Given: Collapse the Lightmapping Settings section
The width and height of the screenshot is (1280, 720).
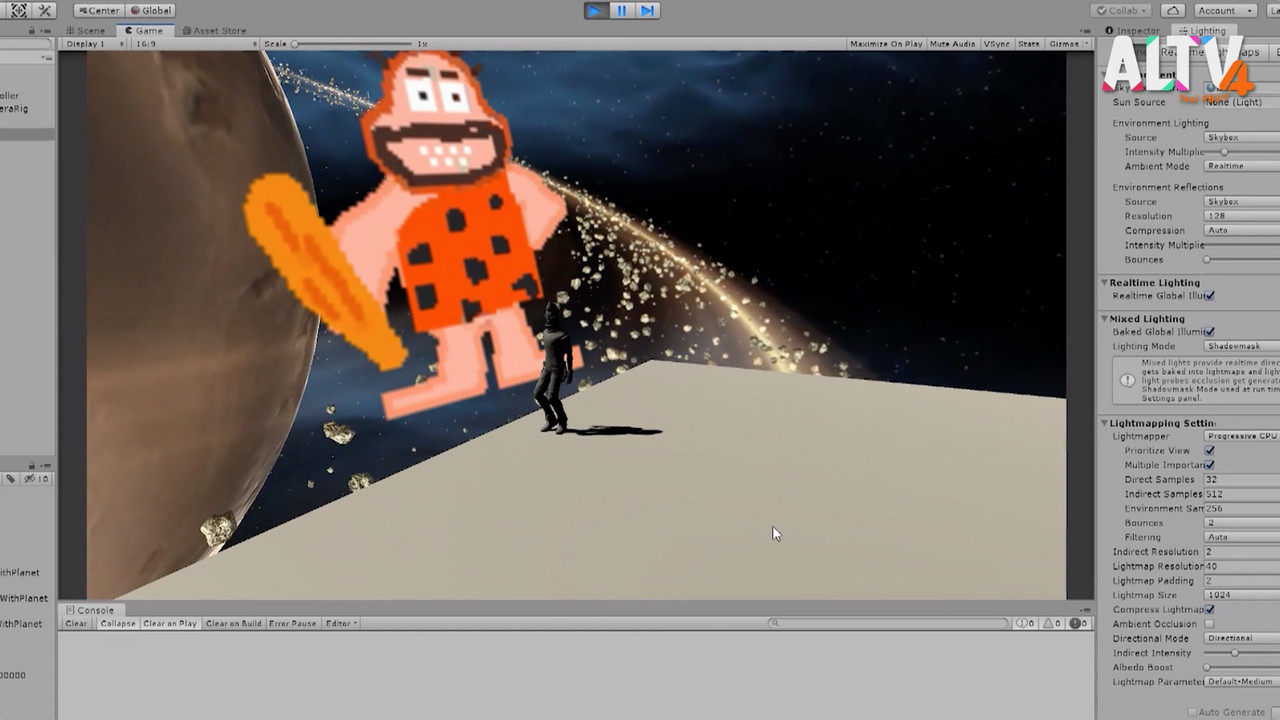Looking at the screenshot, I should [1105, 423].
